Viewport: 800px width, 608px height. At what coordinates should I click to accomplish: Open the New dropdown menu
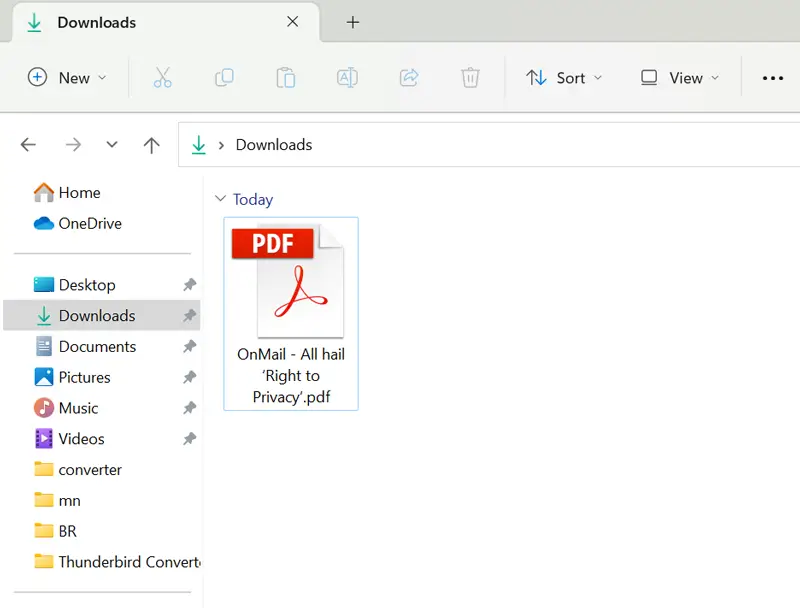tap(67, 78)
